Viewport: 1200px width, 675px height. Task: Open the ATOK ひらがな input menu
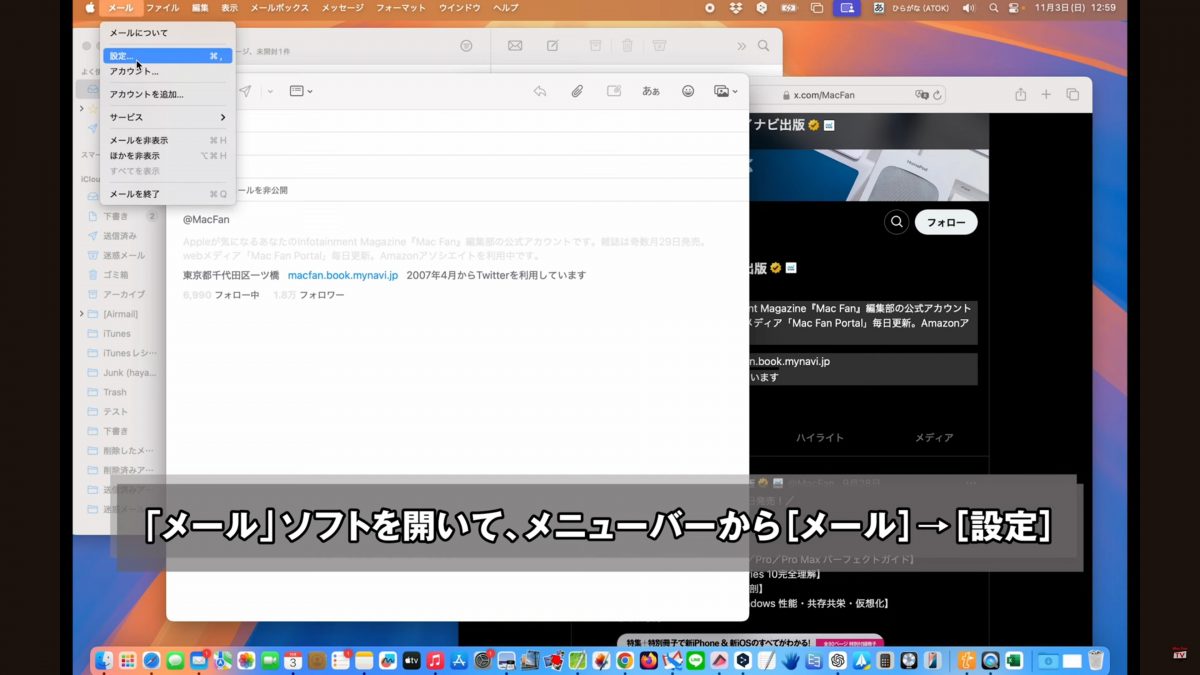911,8
